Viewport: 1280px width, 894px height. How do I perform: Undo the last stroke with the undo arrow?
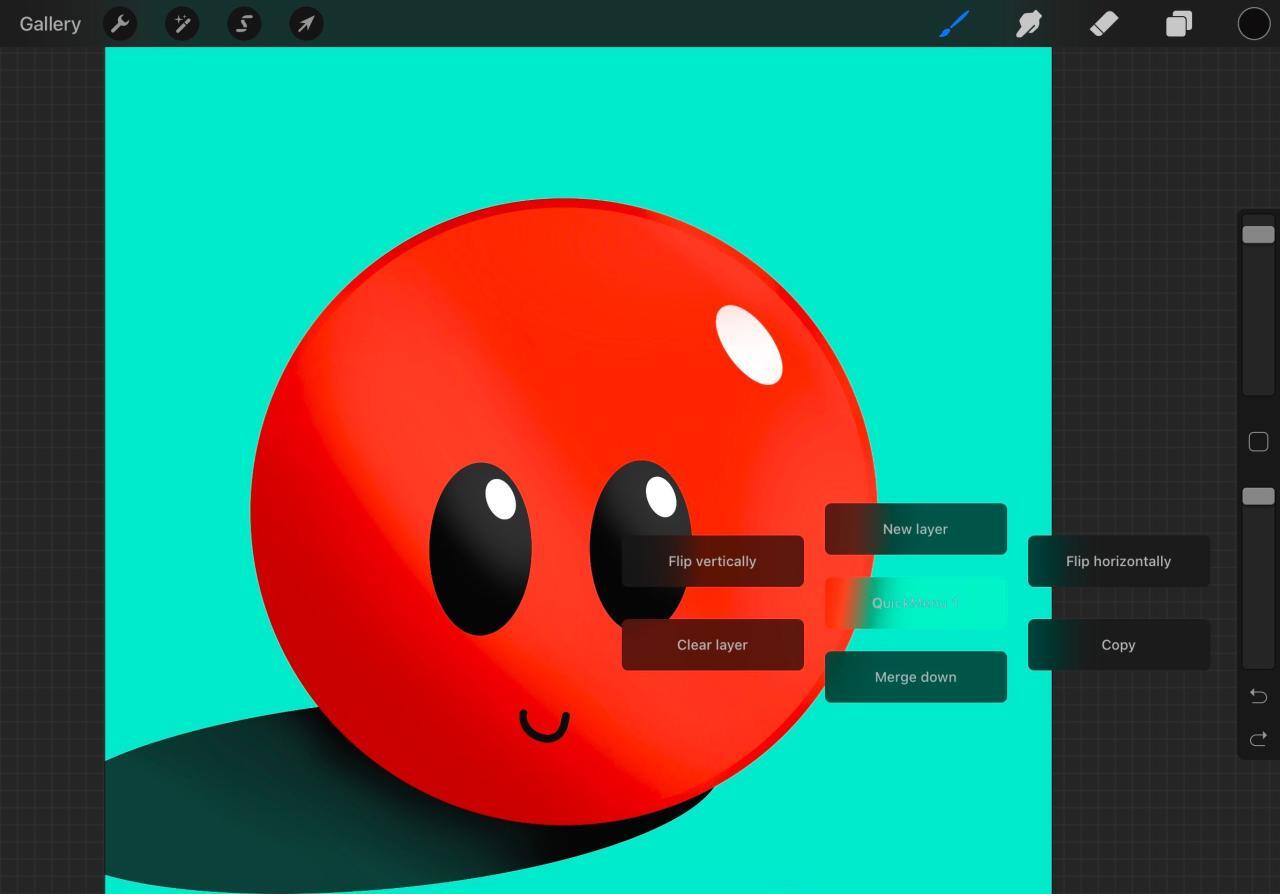pyautogui.click(x=1259, y=696)
